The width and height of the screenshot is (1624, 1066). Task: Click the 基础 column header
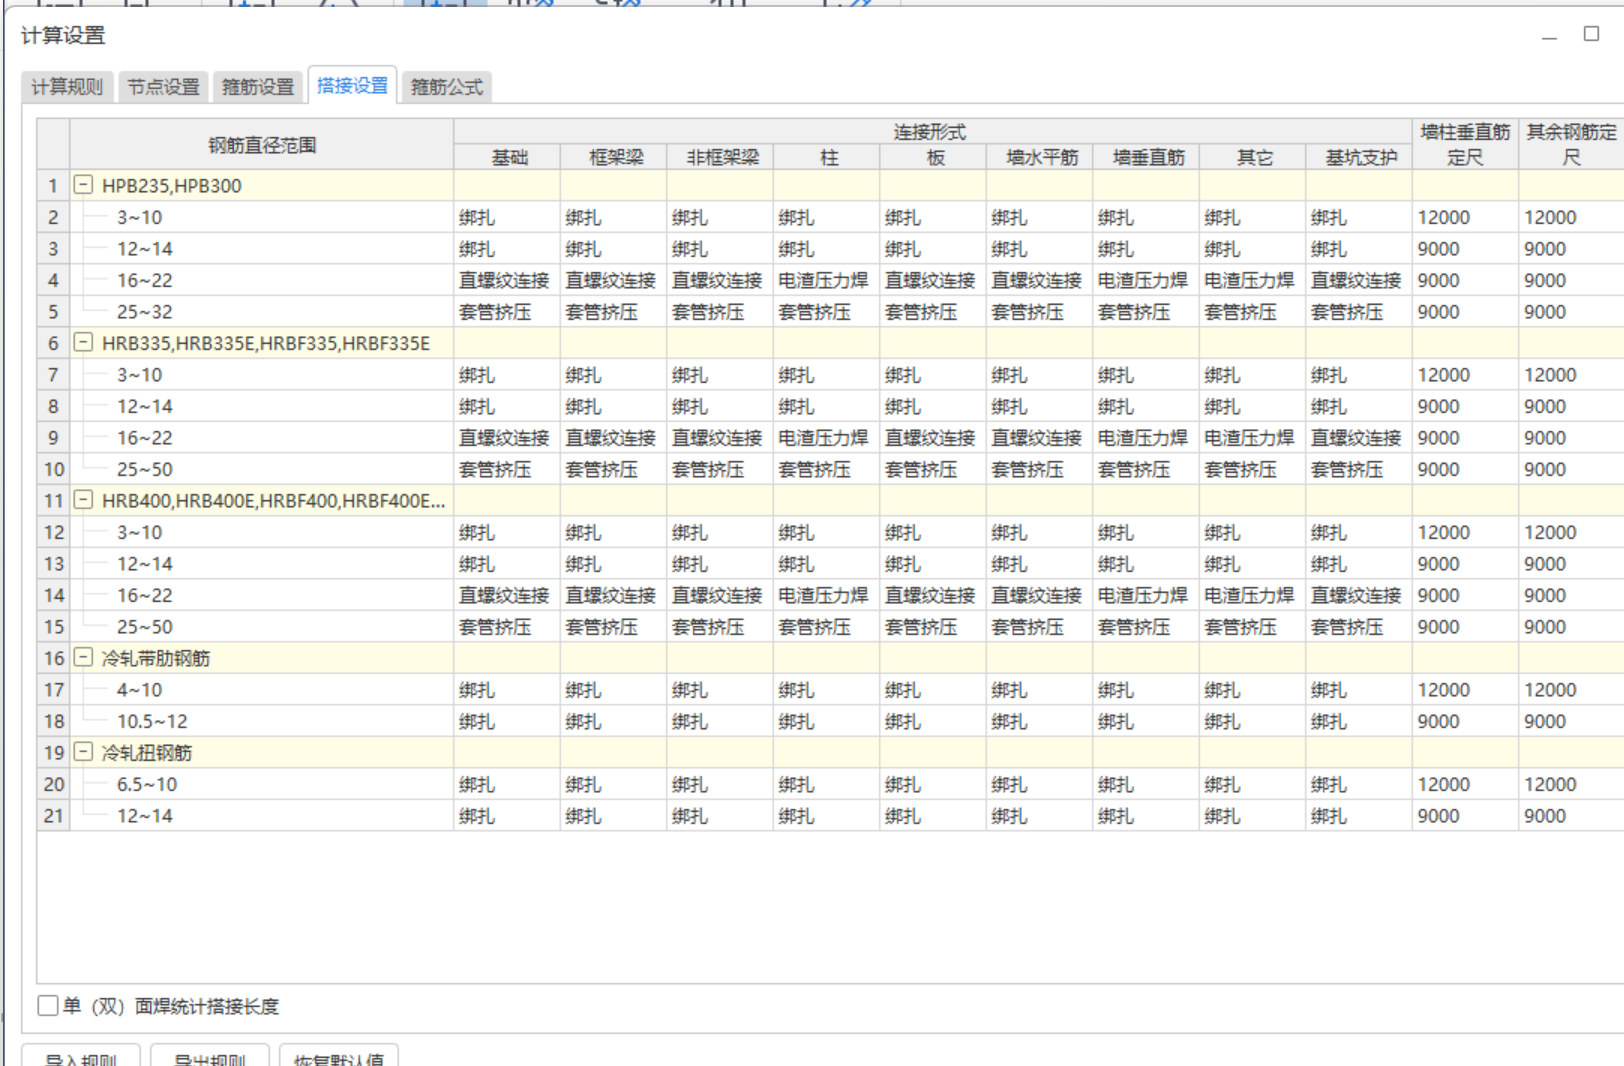[x=508, y=157]
